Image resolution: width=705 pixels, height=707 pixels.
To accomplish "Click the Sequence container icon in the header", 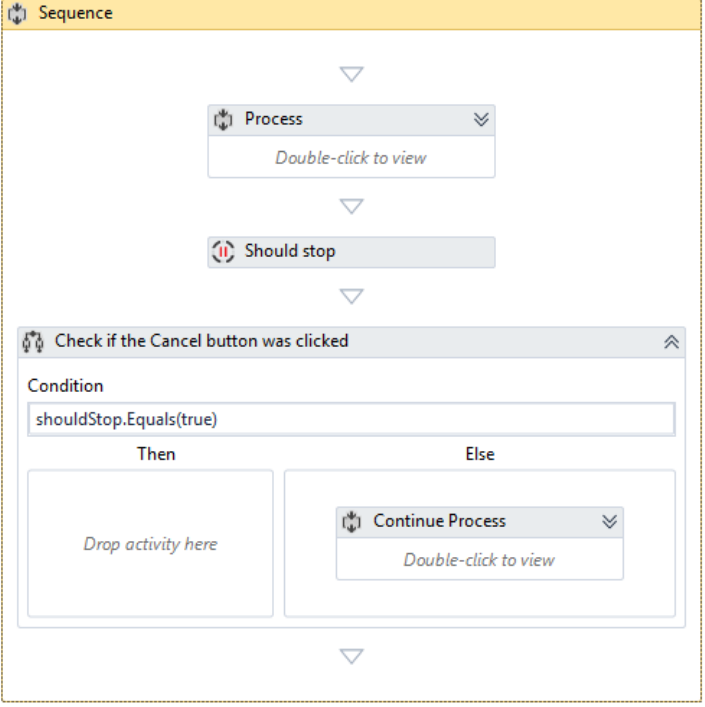I will pyautogui.click(x=17, y=14).
